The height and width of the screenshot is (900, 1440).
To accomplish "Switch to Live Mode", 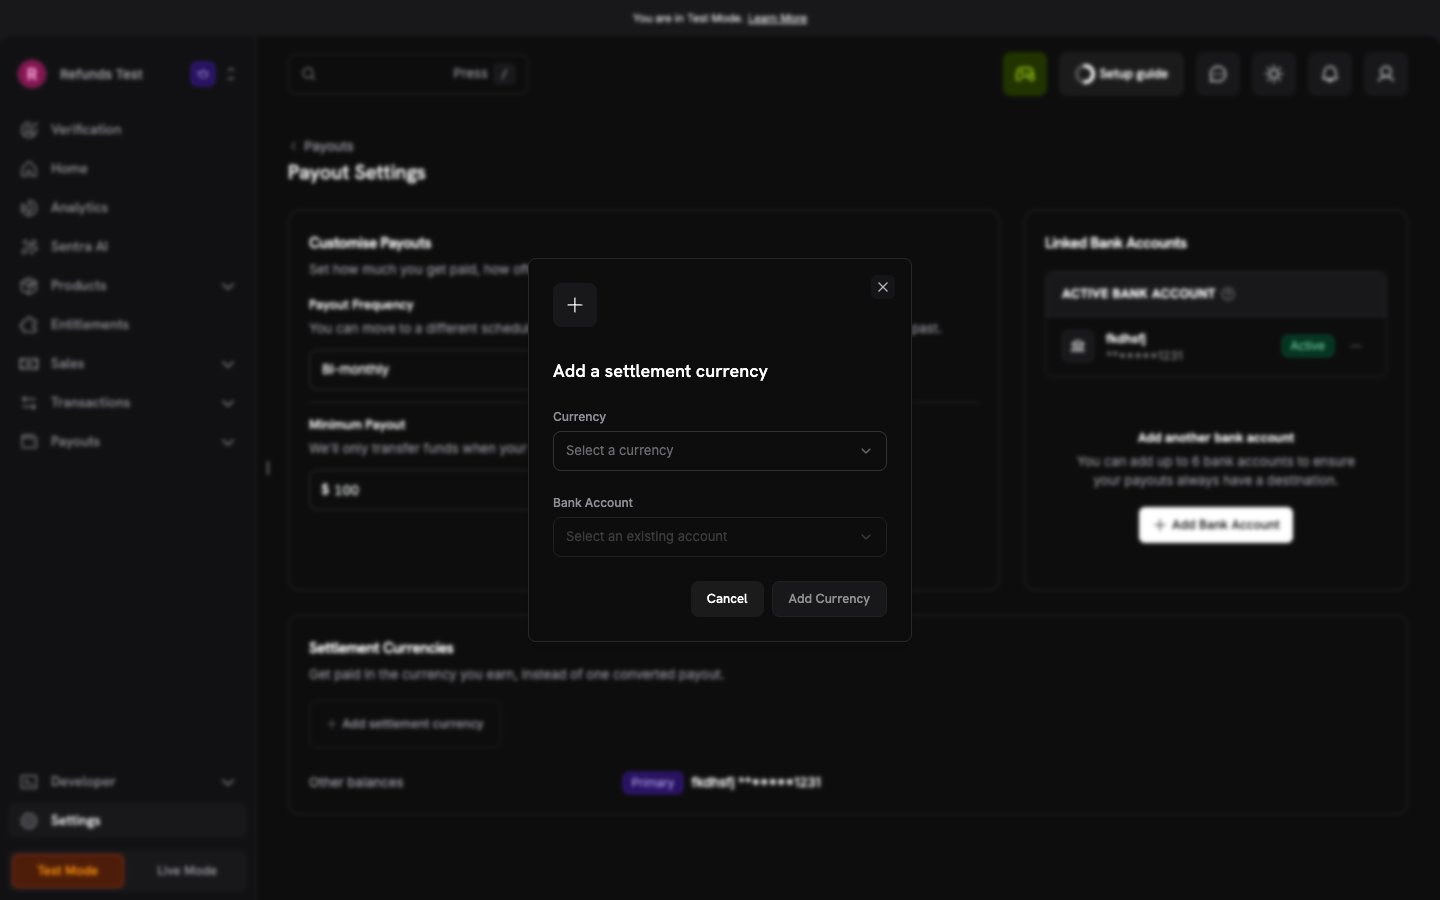I will [187, 871].
